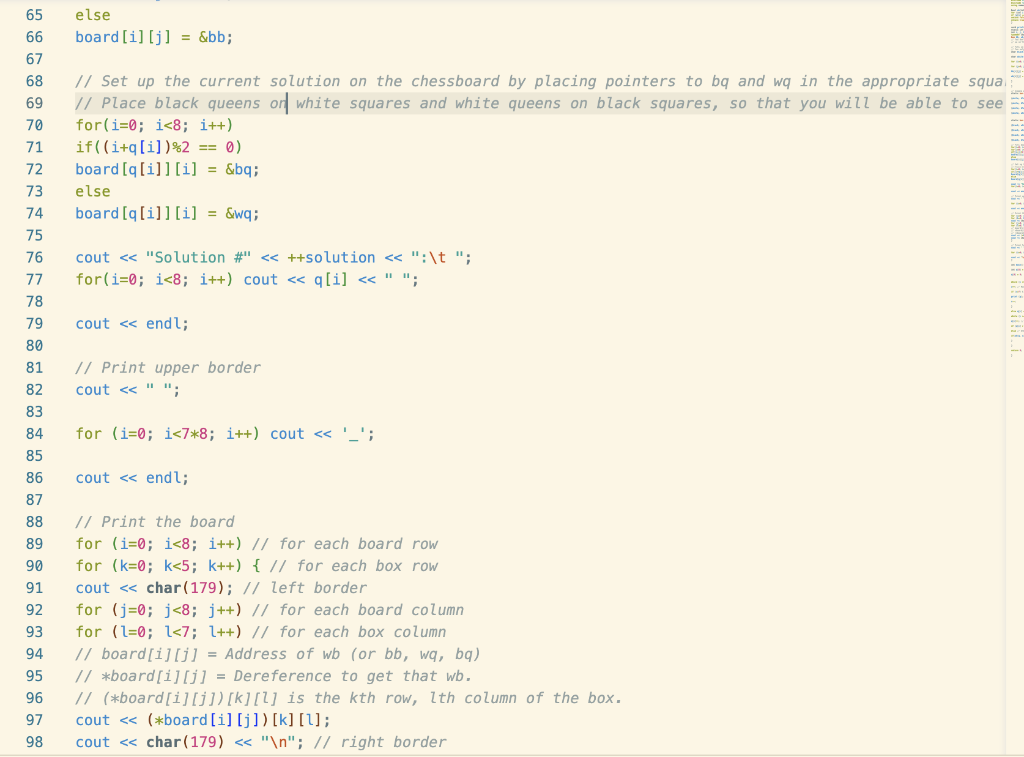Image resolution: width=1024 pixels, height=757 pixels.
Task: Click line number 76 in the gutter
Action: point(35,257)
